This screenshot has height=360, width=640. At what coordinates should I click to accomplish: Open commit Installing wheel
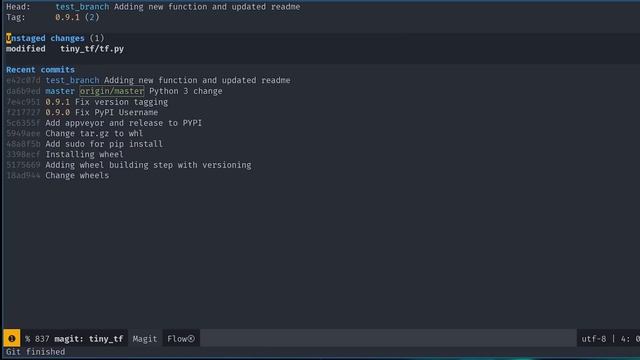click(65, 154)
